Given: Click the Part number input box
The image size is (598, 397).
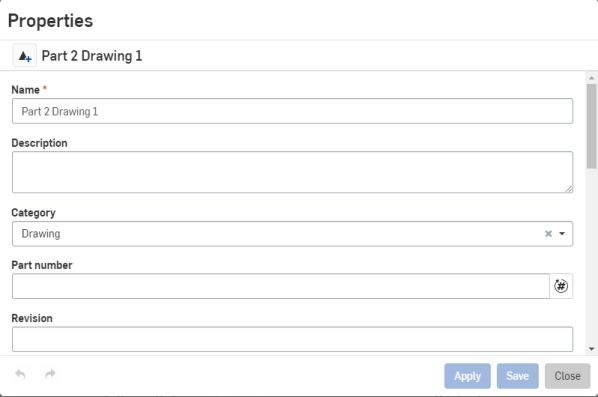Looking at the screenshot, I should [x=281, y=286].
